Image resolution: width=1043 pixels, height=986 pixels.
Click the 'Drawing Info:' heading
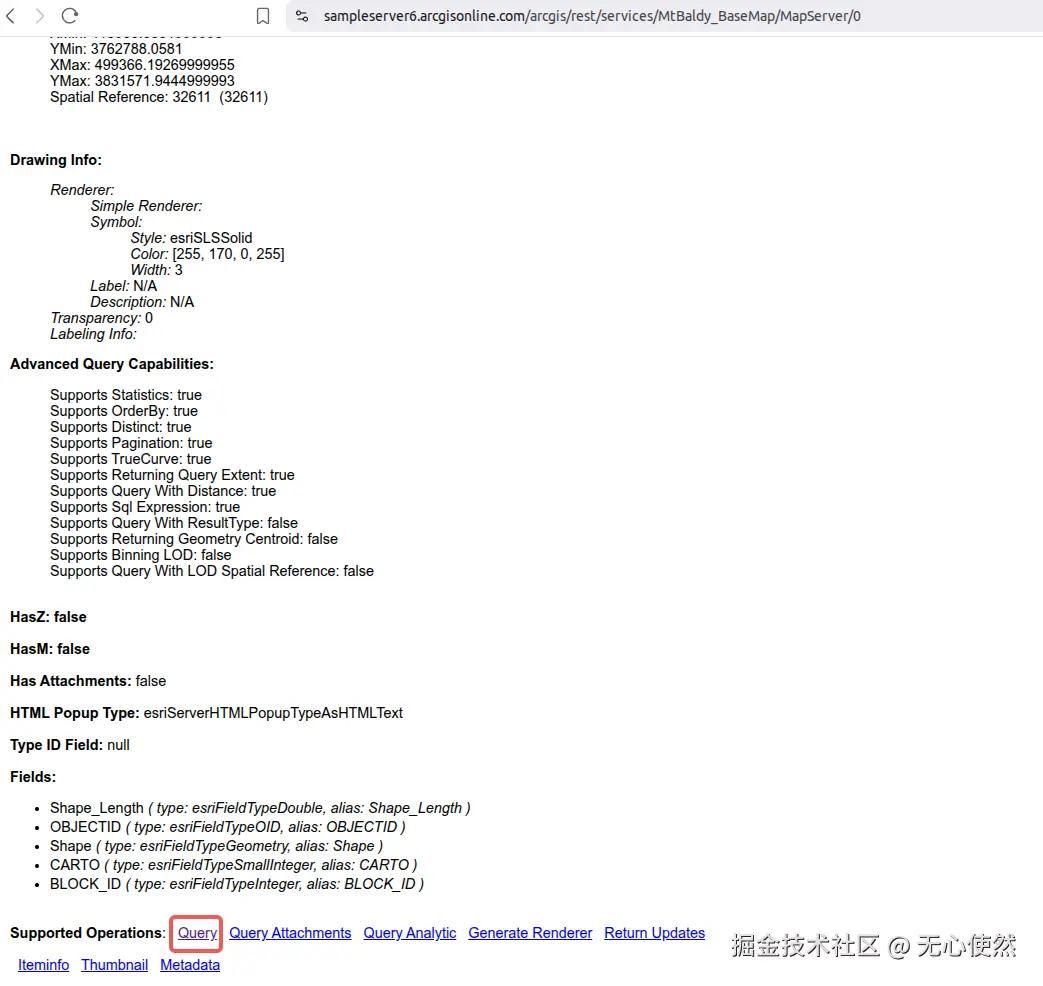pos(56,160)
